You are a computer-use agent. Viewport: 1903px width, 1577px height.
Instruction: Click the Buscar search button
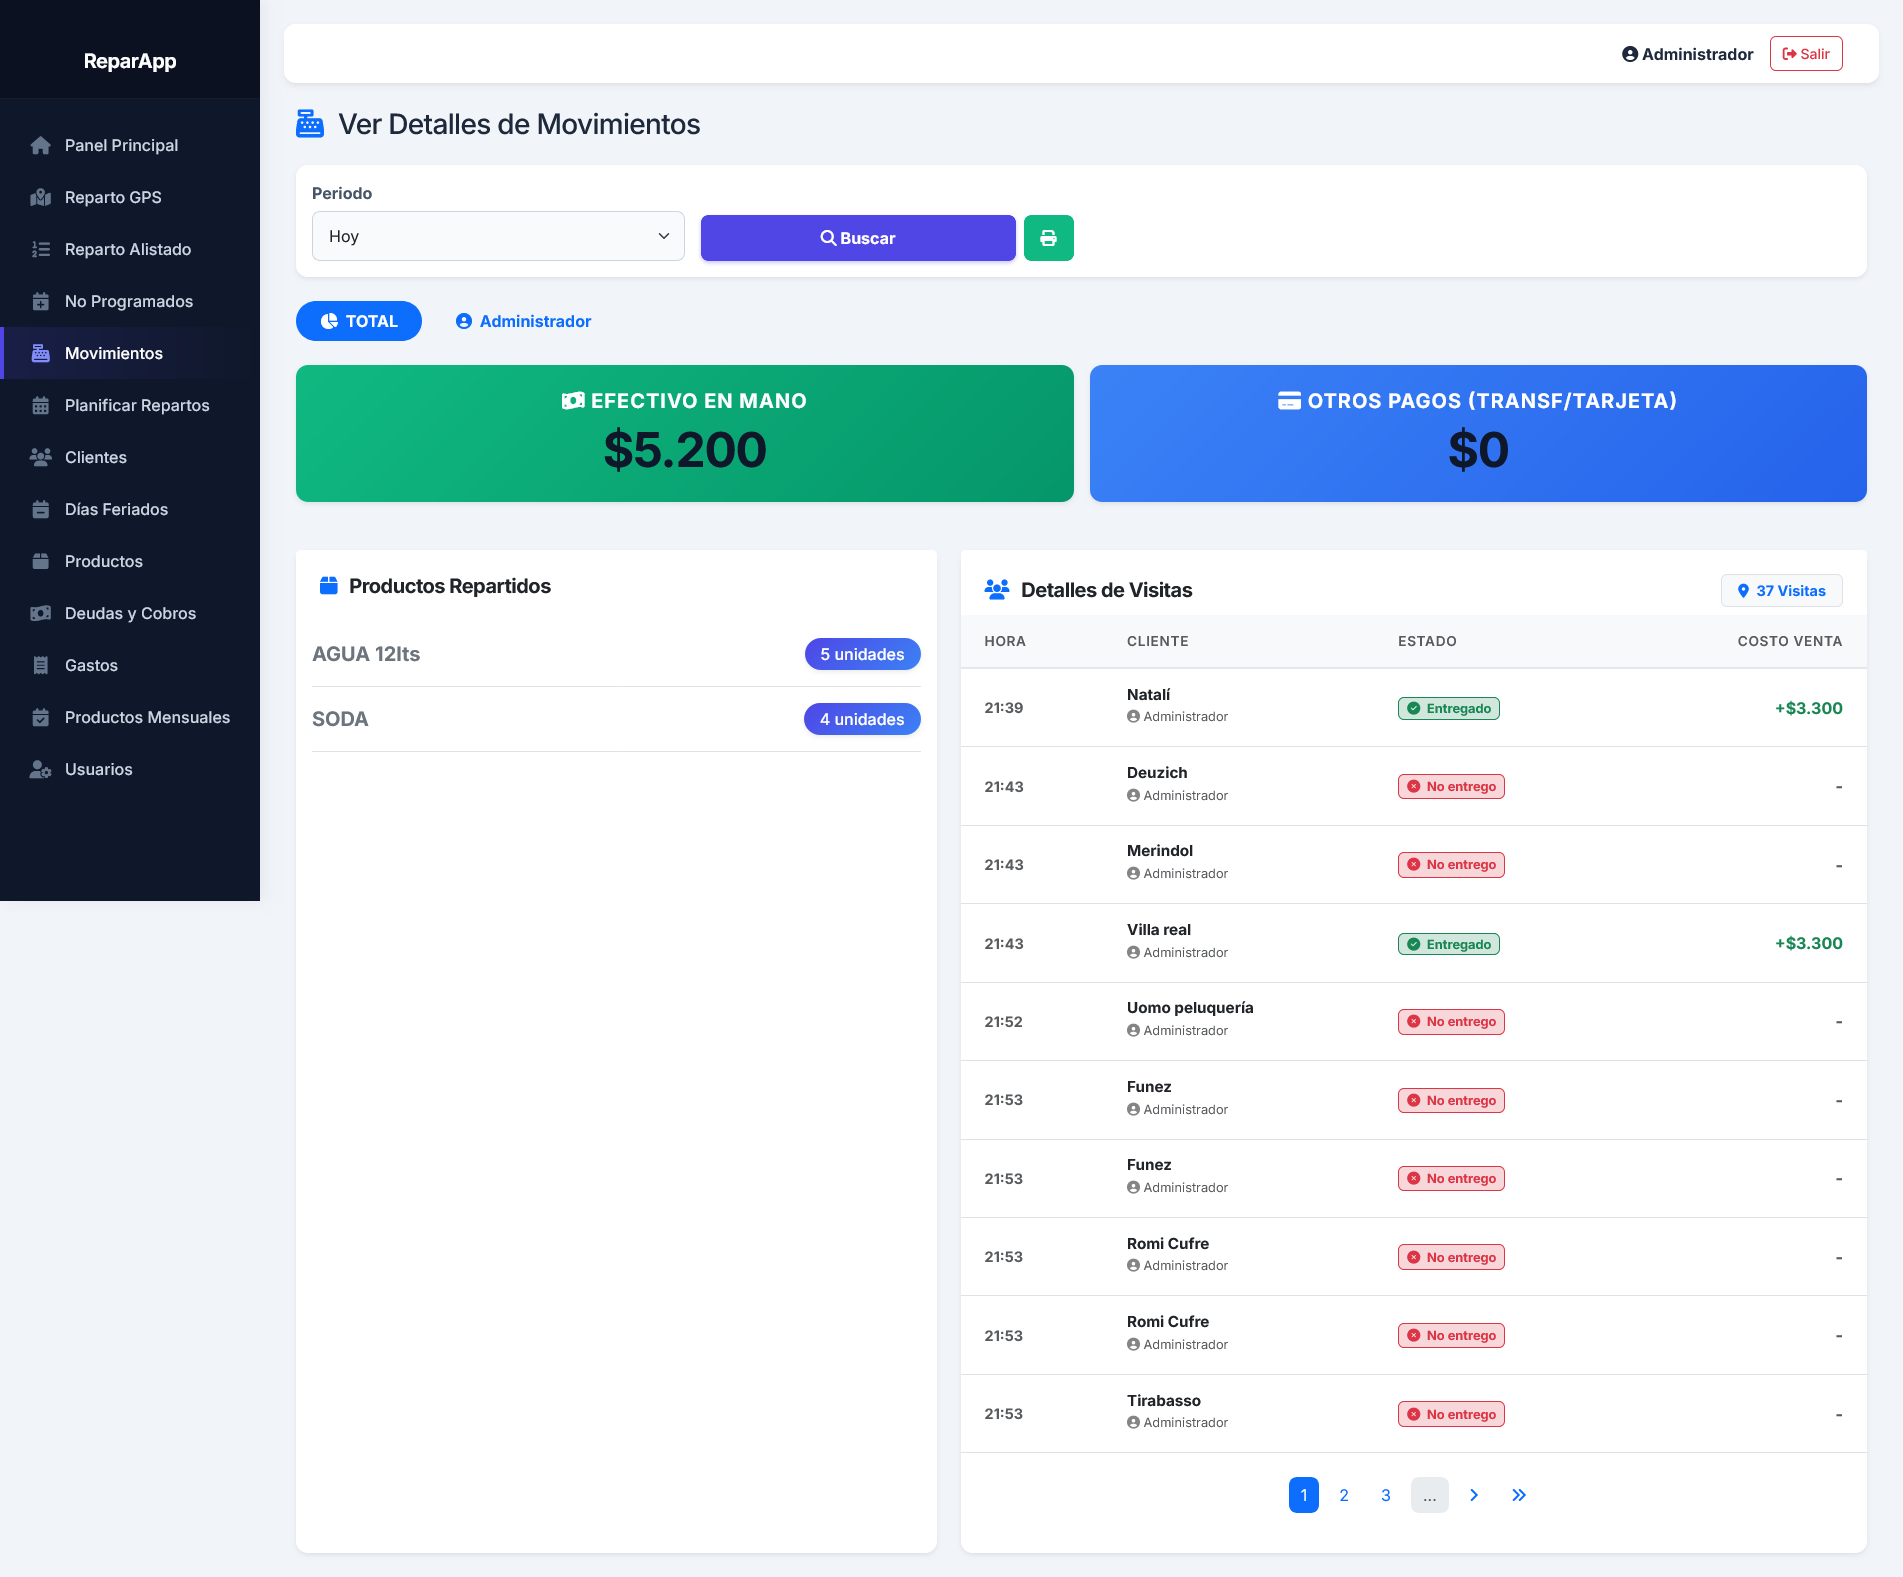click(x=858, y=238)
